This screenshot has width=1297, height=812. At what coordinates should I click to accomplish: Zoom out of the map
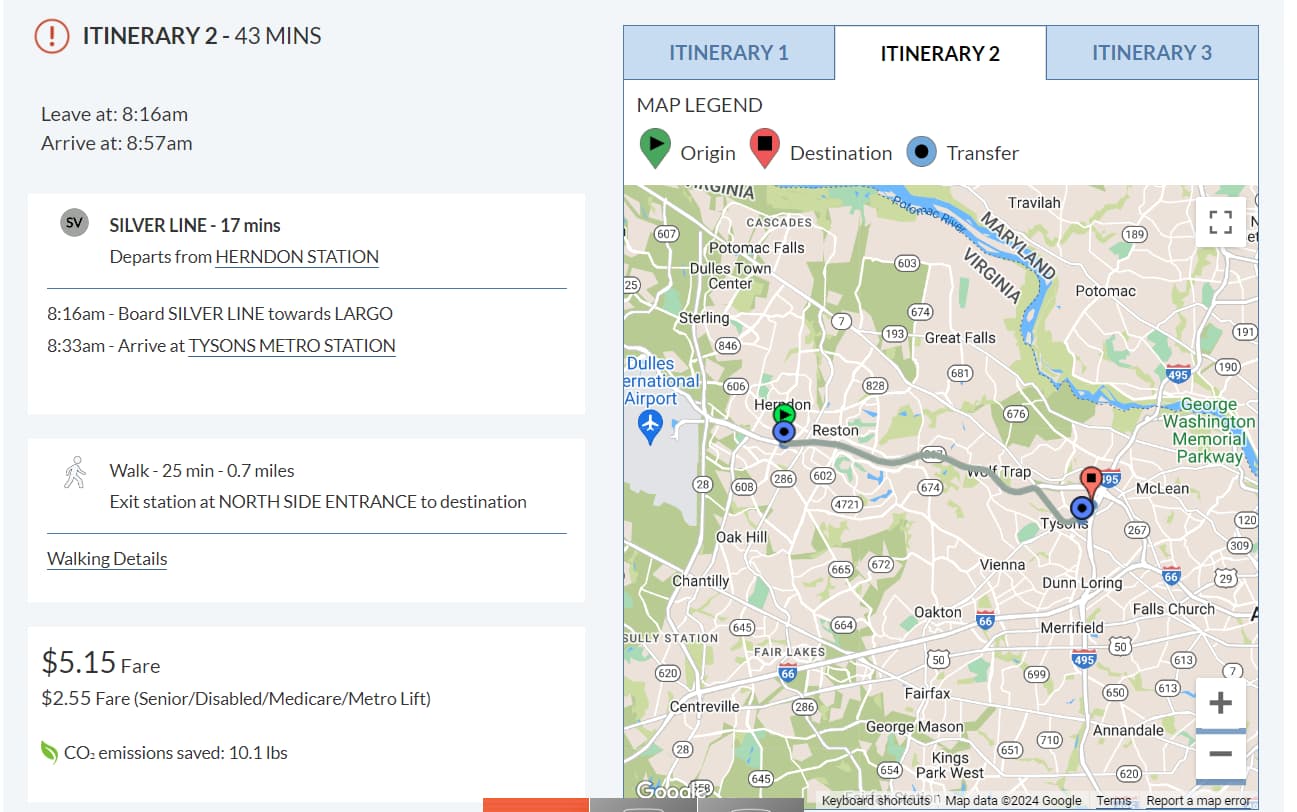pos(1220,755)
